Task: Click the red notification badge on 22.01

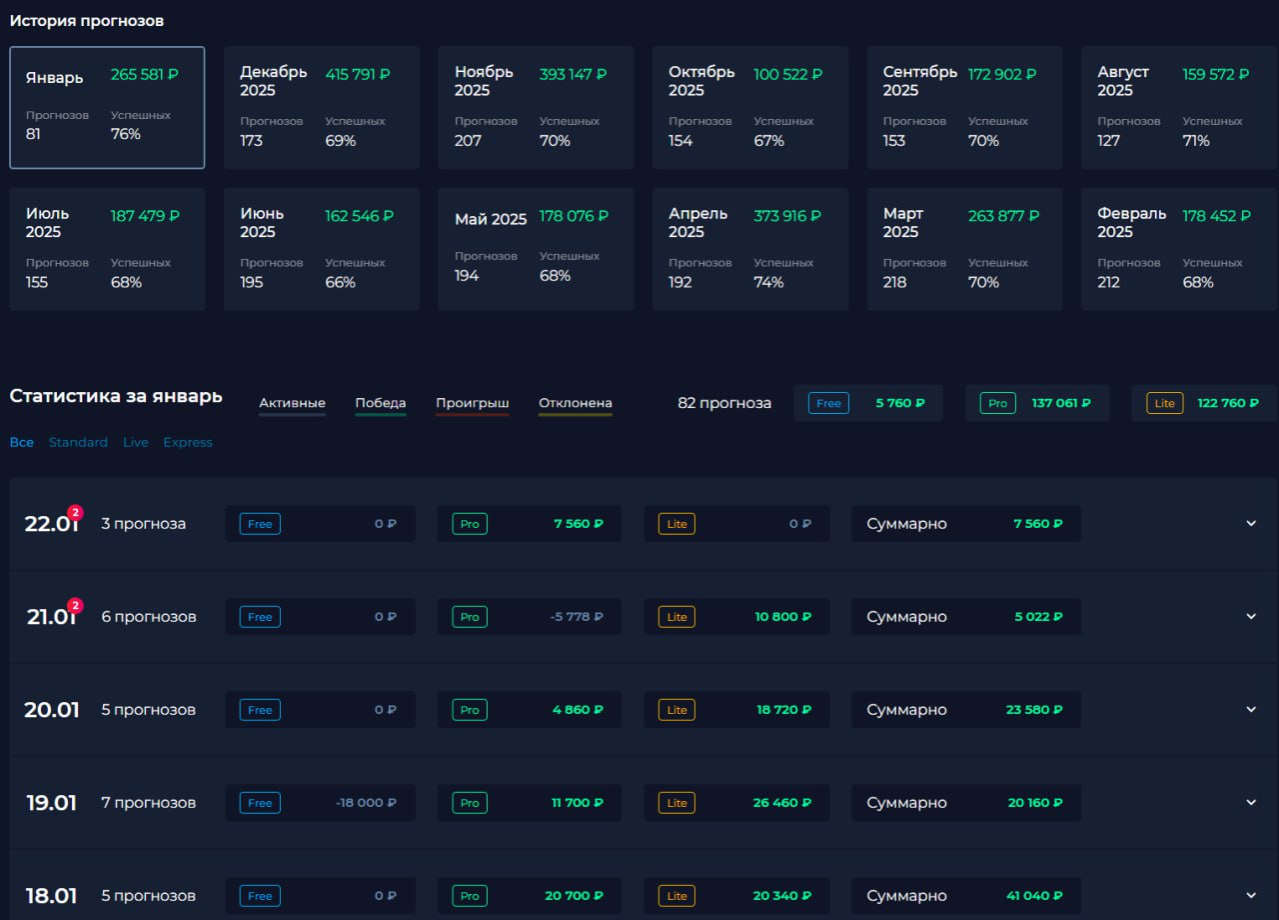Action: point(75,512)
